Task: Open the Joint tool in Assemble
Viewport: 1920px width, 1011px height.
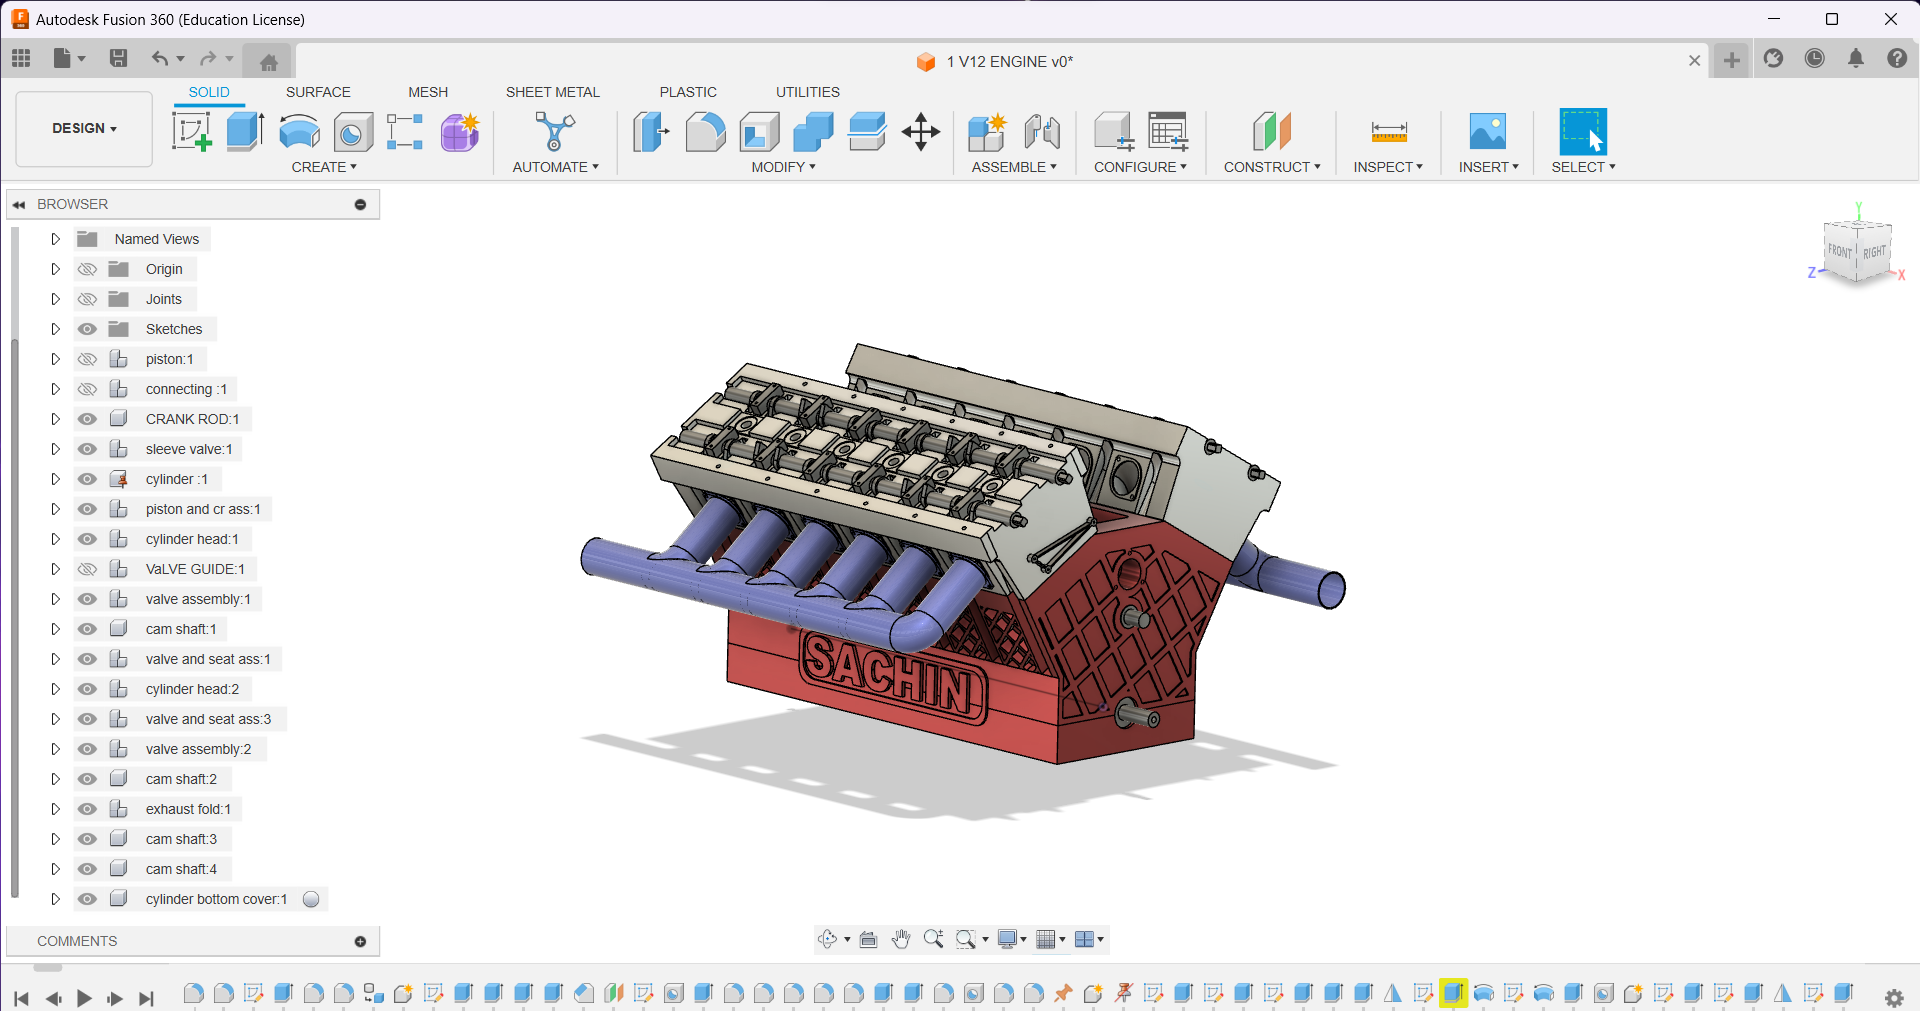Action: [x=1041, y=131]
